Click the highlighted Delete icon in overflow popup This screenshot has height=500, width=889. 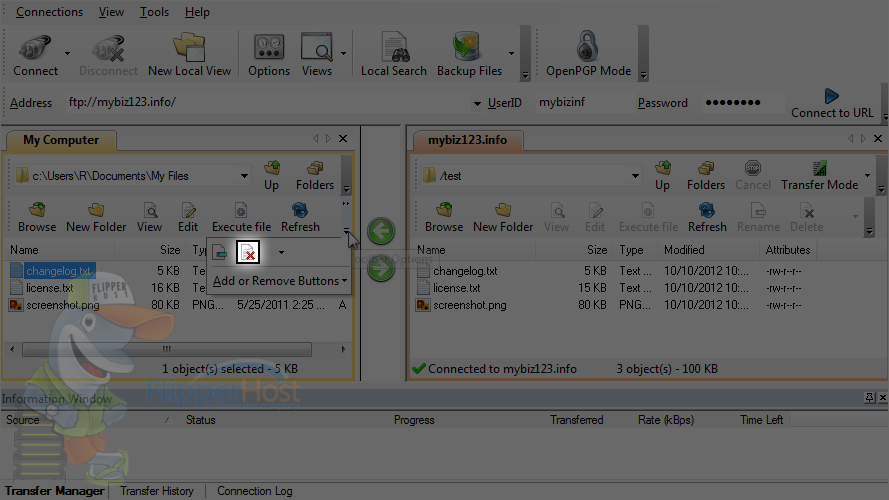tap(248, 252)
